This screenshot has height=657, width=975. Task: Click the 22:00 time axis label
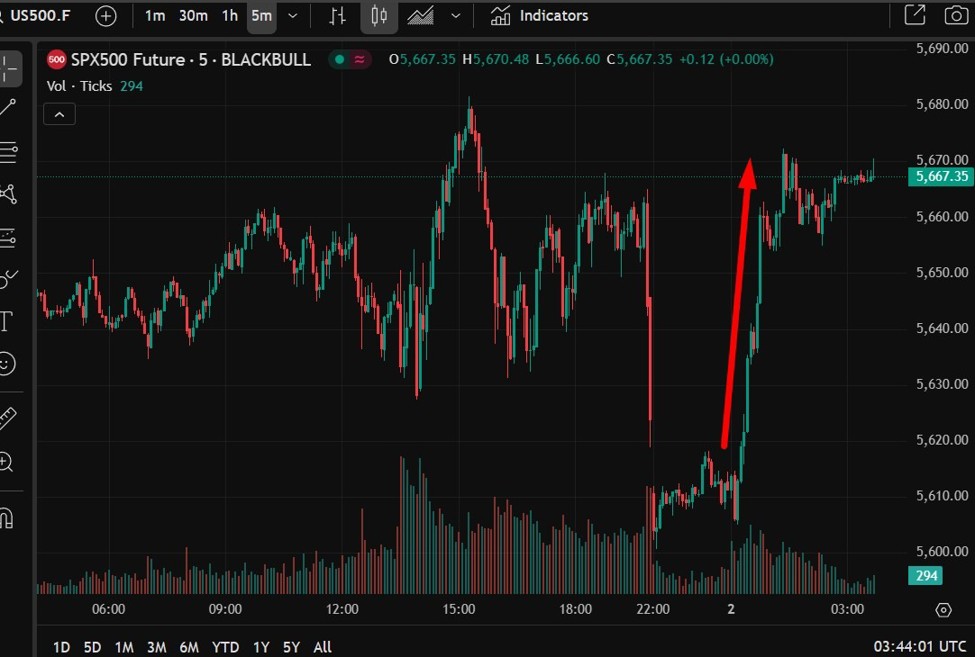pos(653,609)
